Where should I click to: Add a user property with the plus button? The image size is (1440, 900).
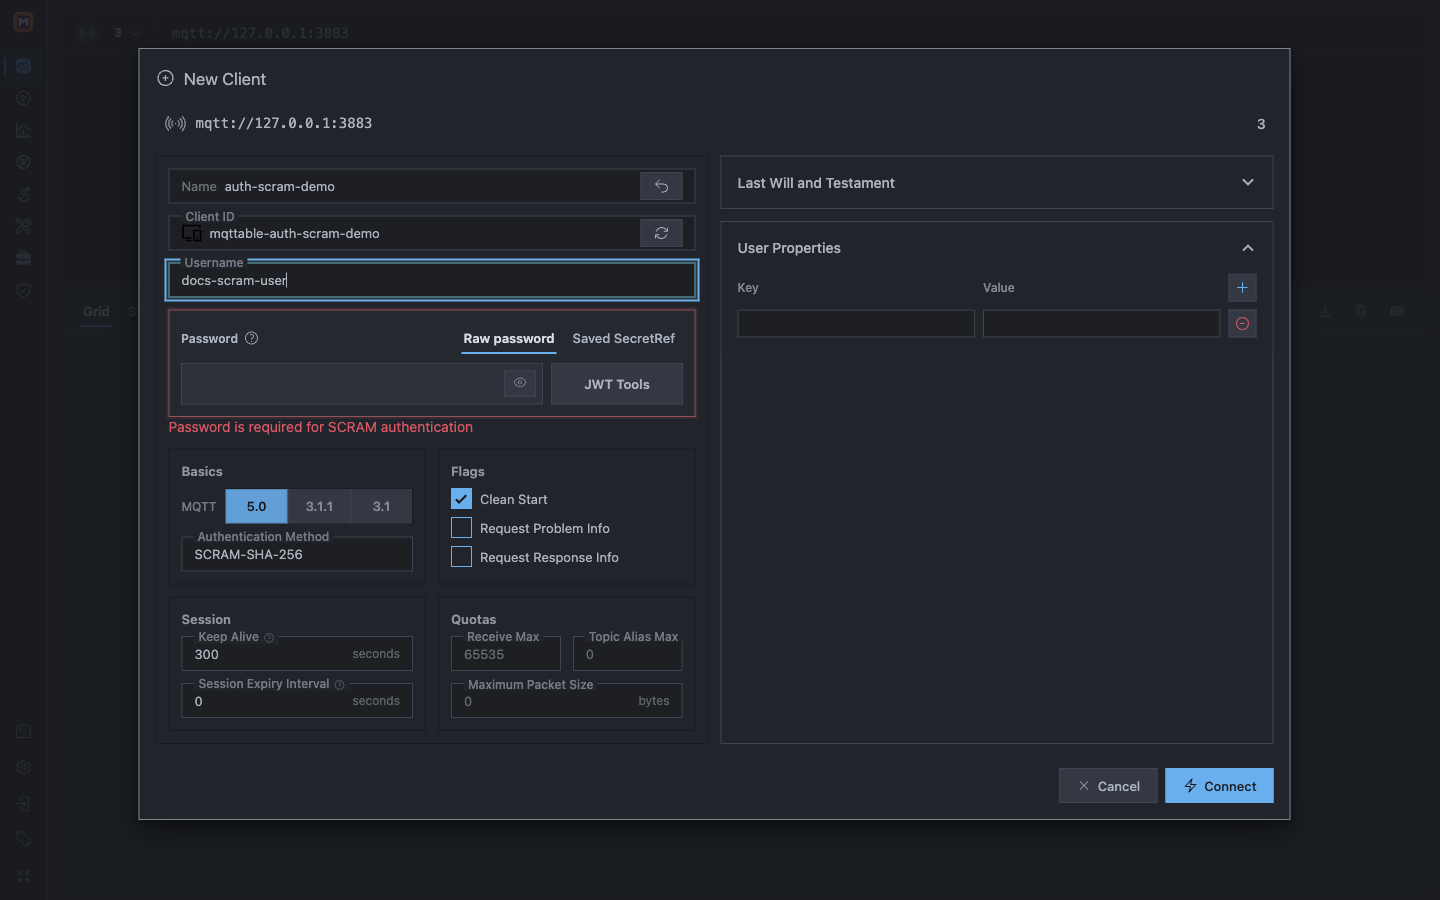pyautogui.click(x=1242, y=288)
